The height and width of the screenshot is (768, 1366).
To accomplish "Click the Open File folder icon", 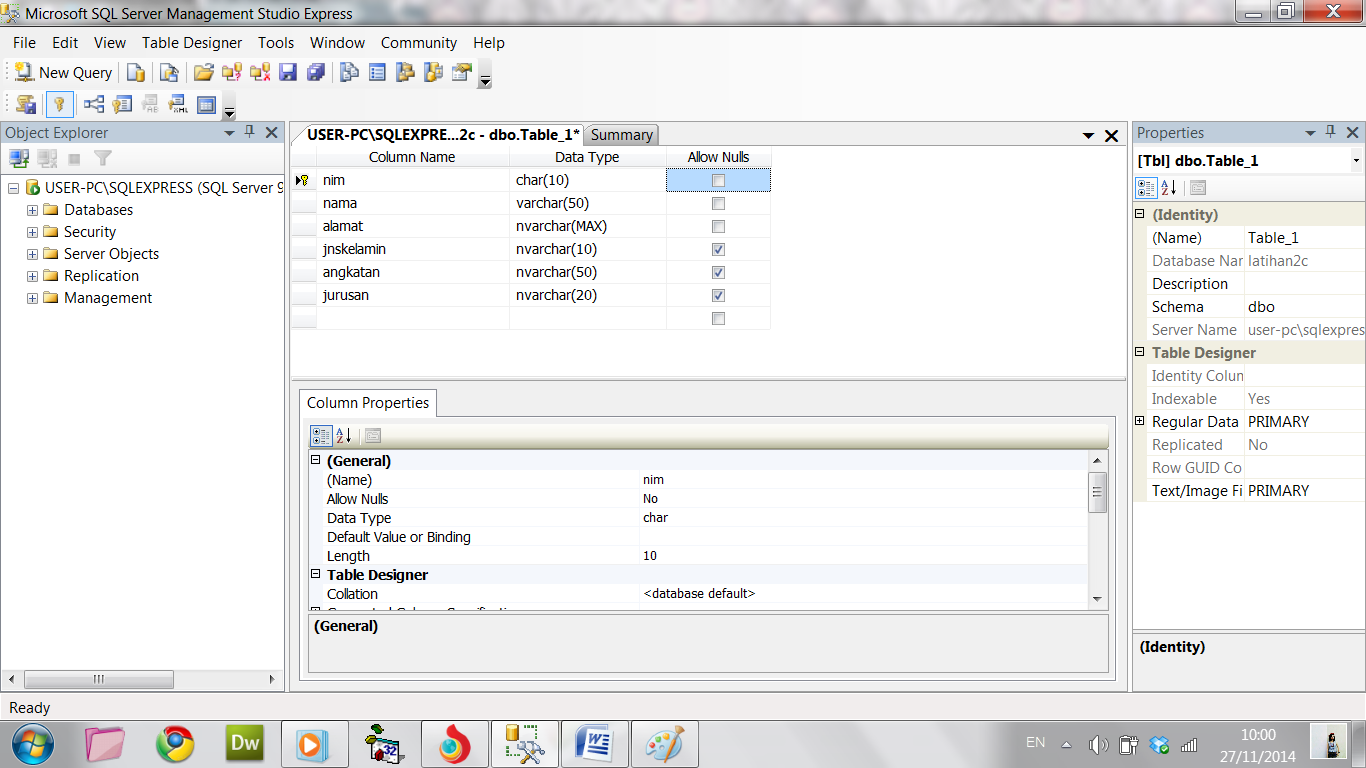I will pyautogui.click(x=204, y=72).
